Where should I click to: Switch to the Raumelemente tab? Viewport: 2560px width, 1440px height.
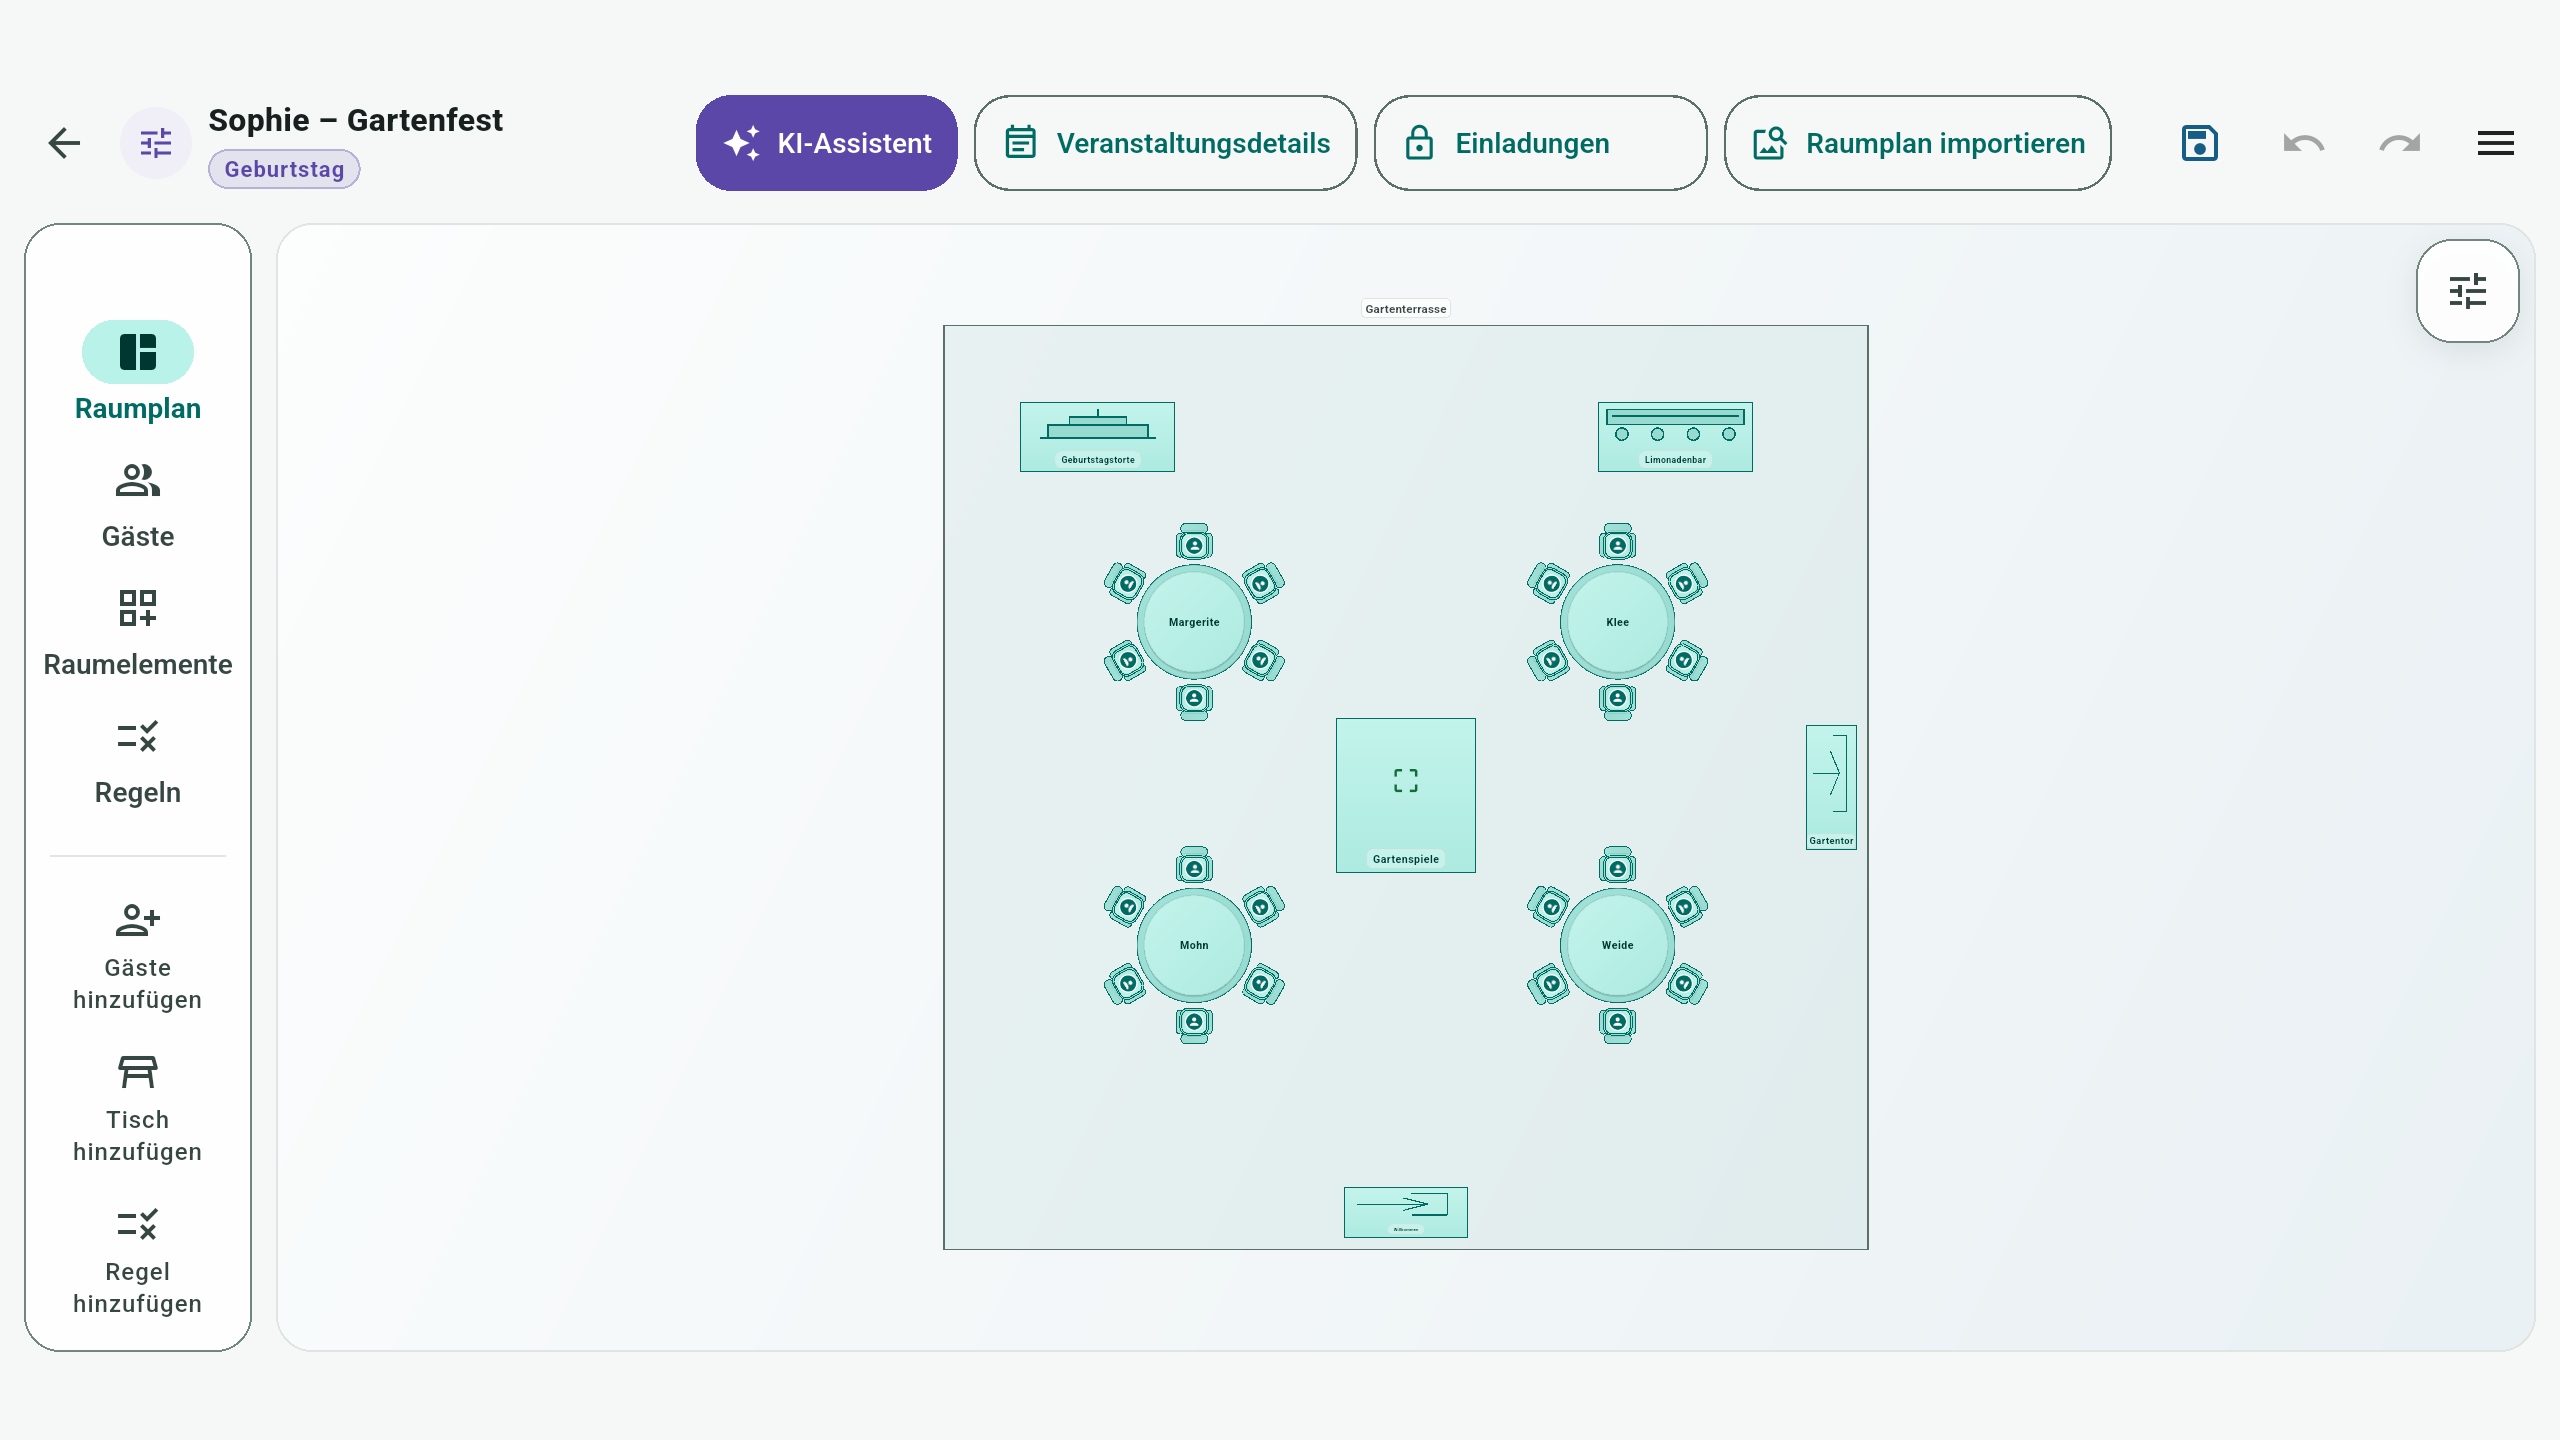(x=138, y=634)
